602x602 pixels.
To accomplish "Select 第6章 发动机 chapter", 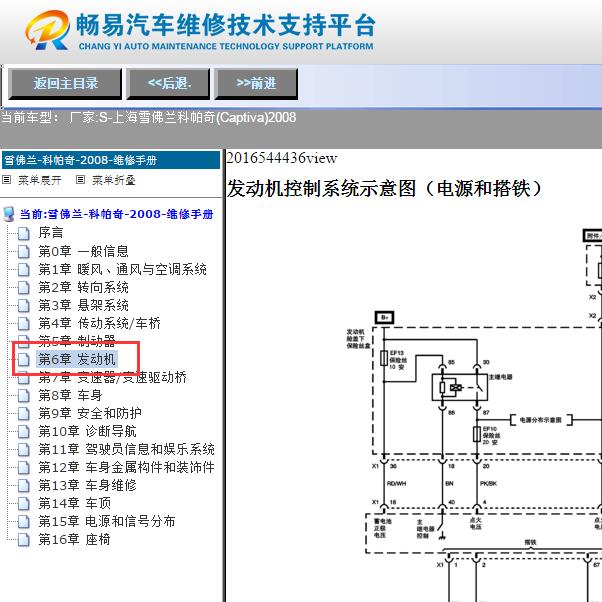I will coord(77,359).
